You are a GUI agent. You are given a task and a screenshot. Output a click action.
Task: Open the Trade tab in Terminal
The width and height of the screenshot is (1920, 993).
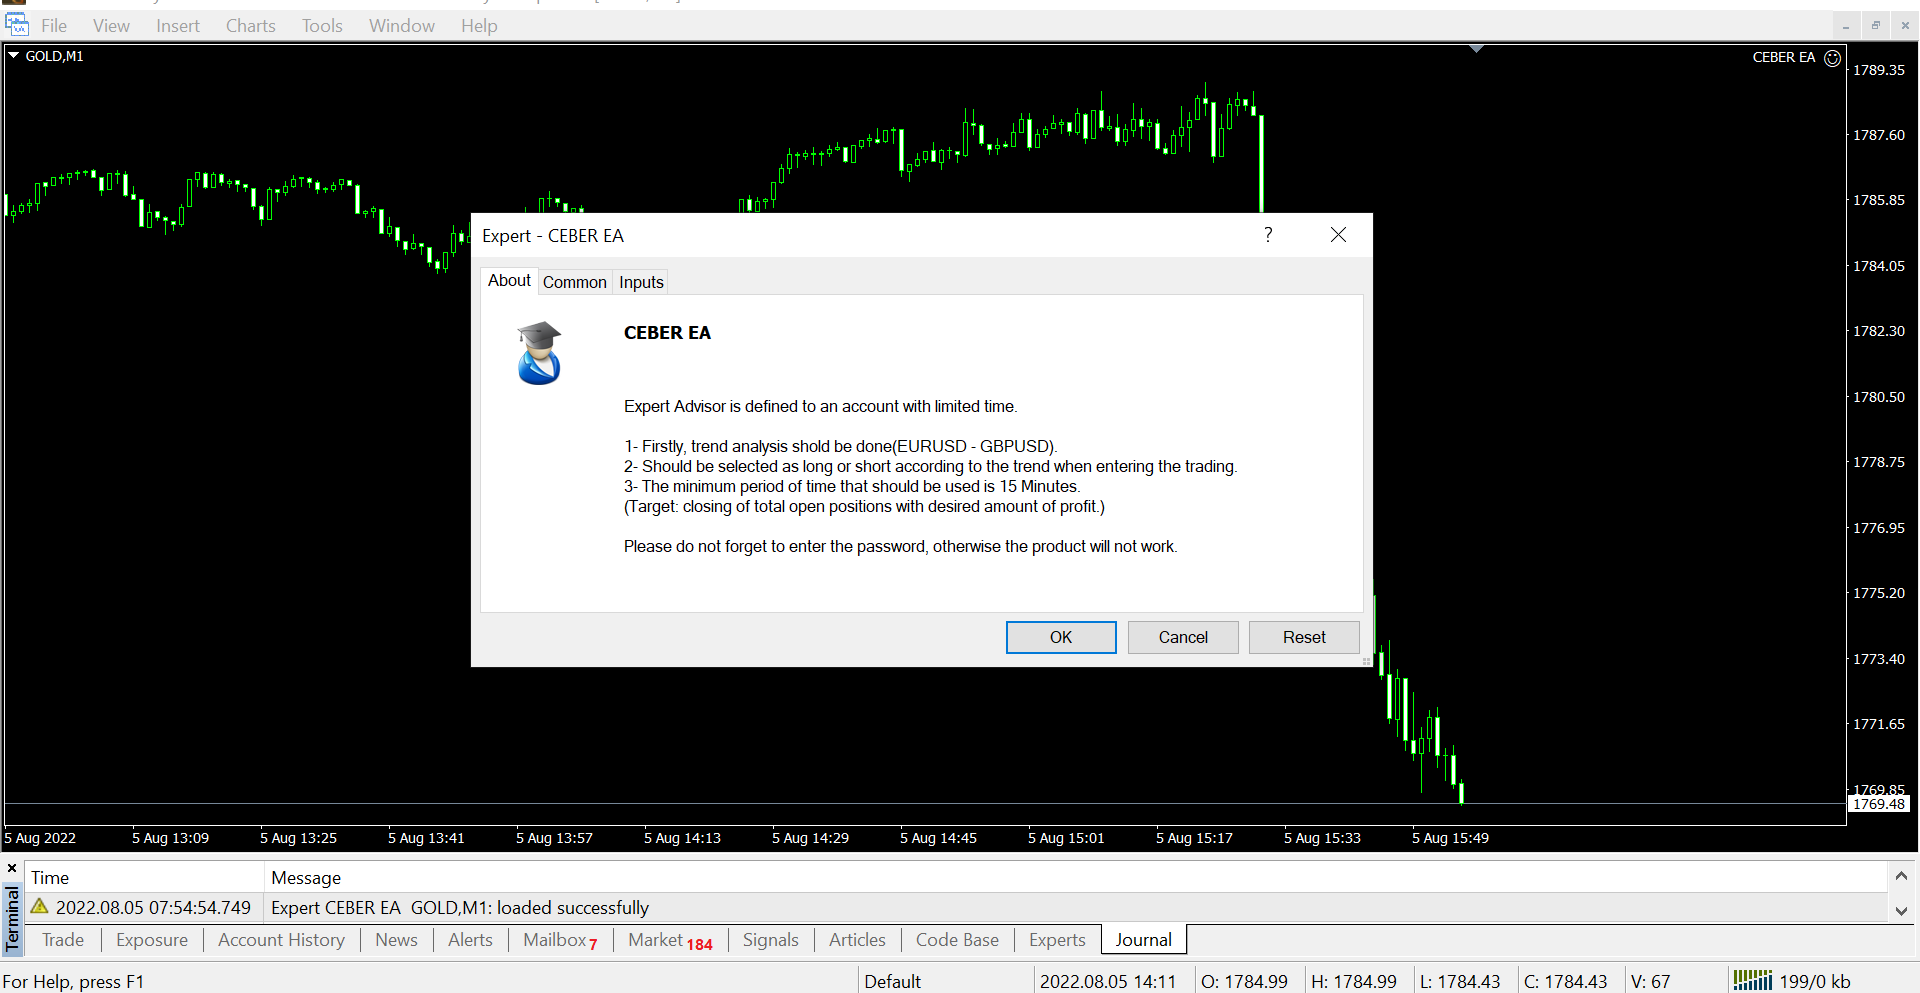coord(63,940)
